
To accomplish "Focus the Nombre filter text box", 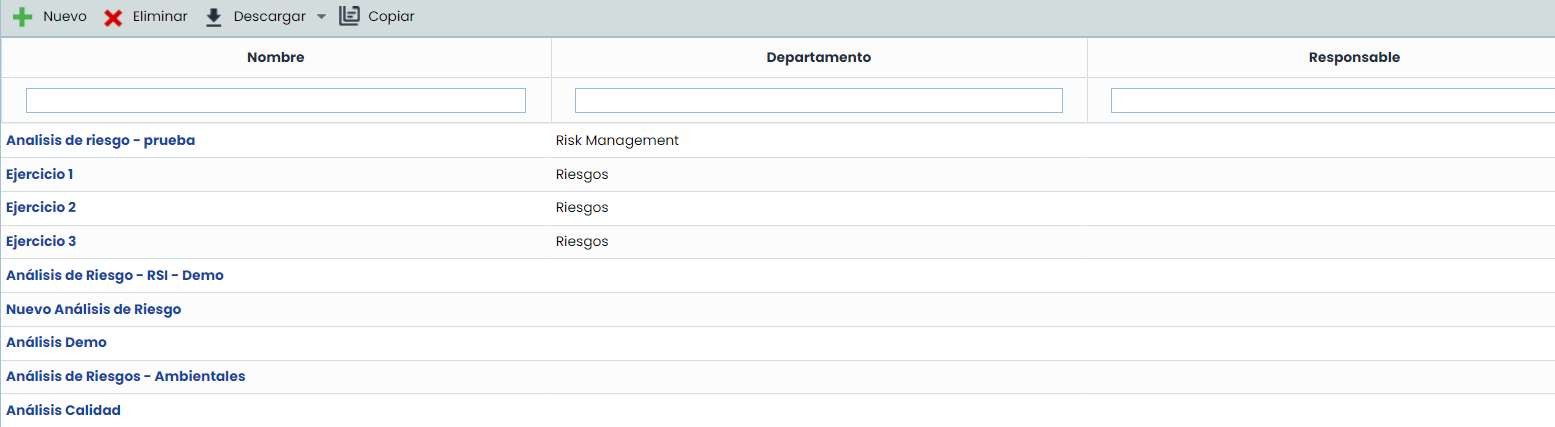I will (x=275, y=101).
